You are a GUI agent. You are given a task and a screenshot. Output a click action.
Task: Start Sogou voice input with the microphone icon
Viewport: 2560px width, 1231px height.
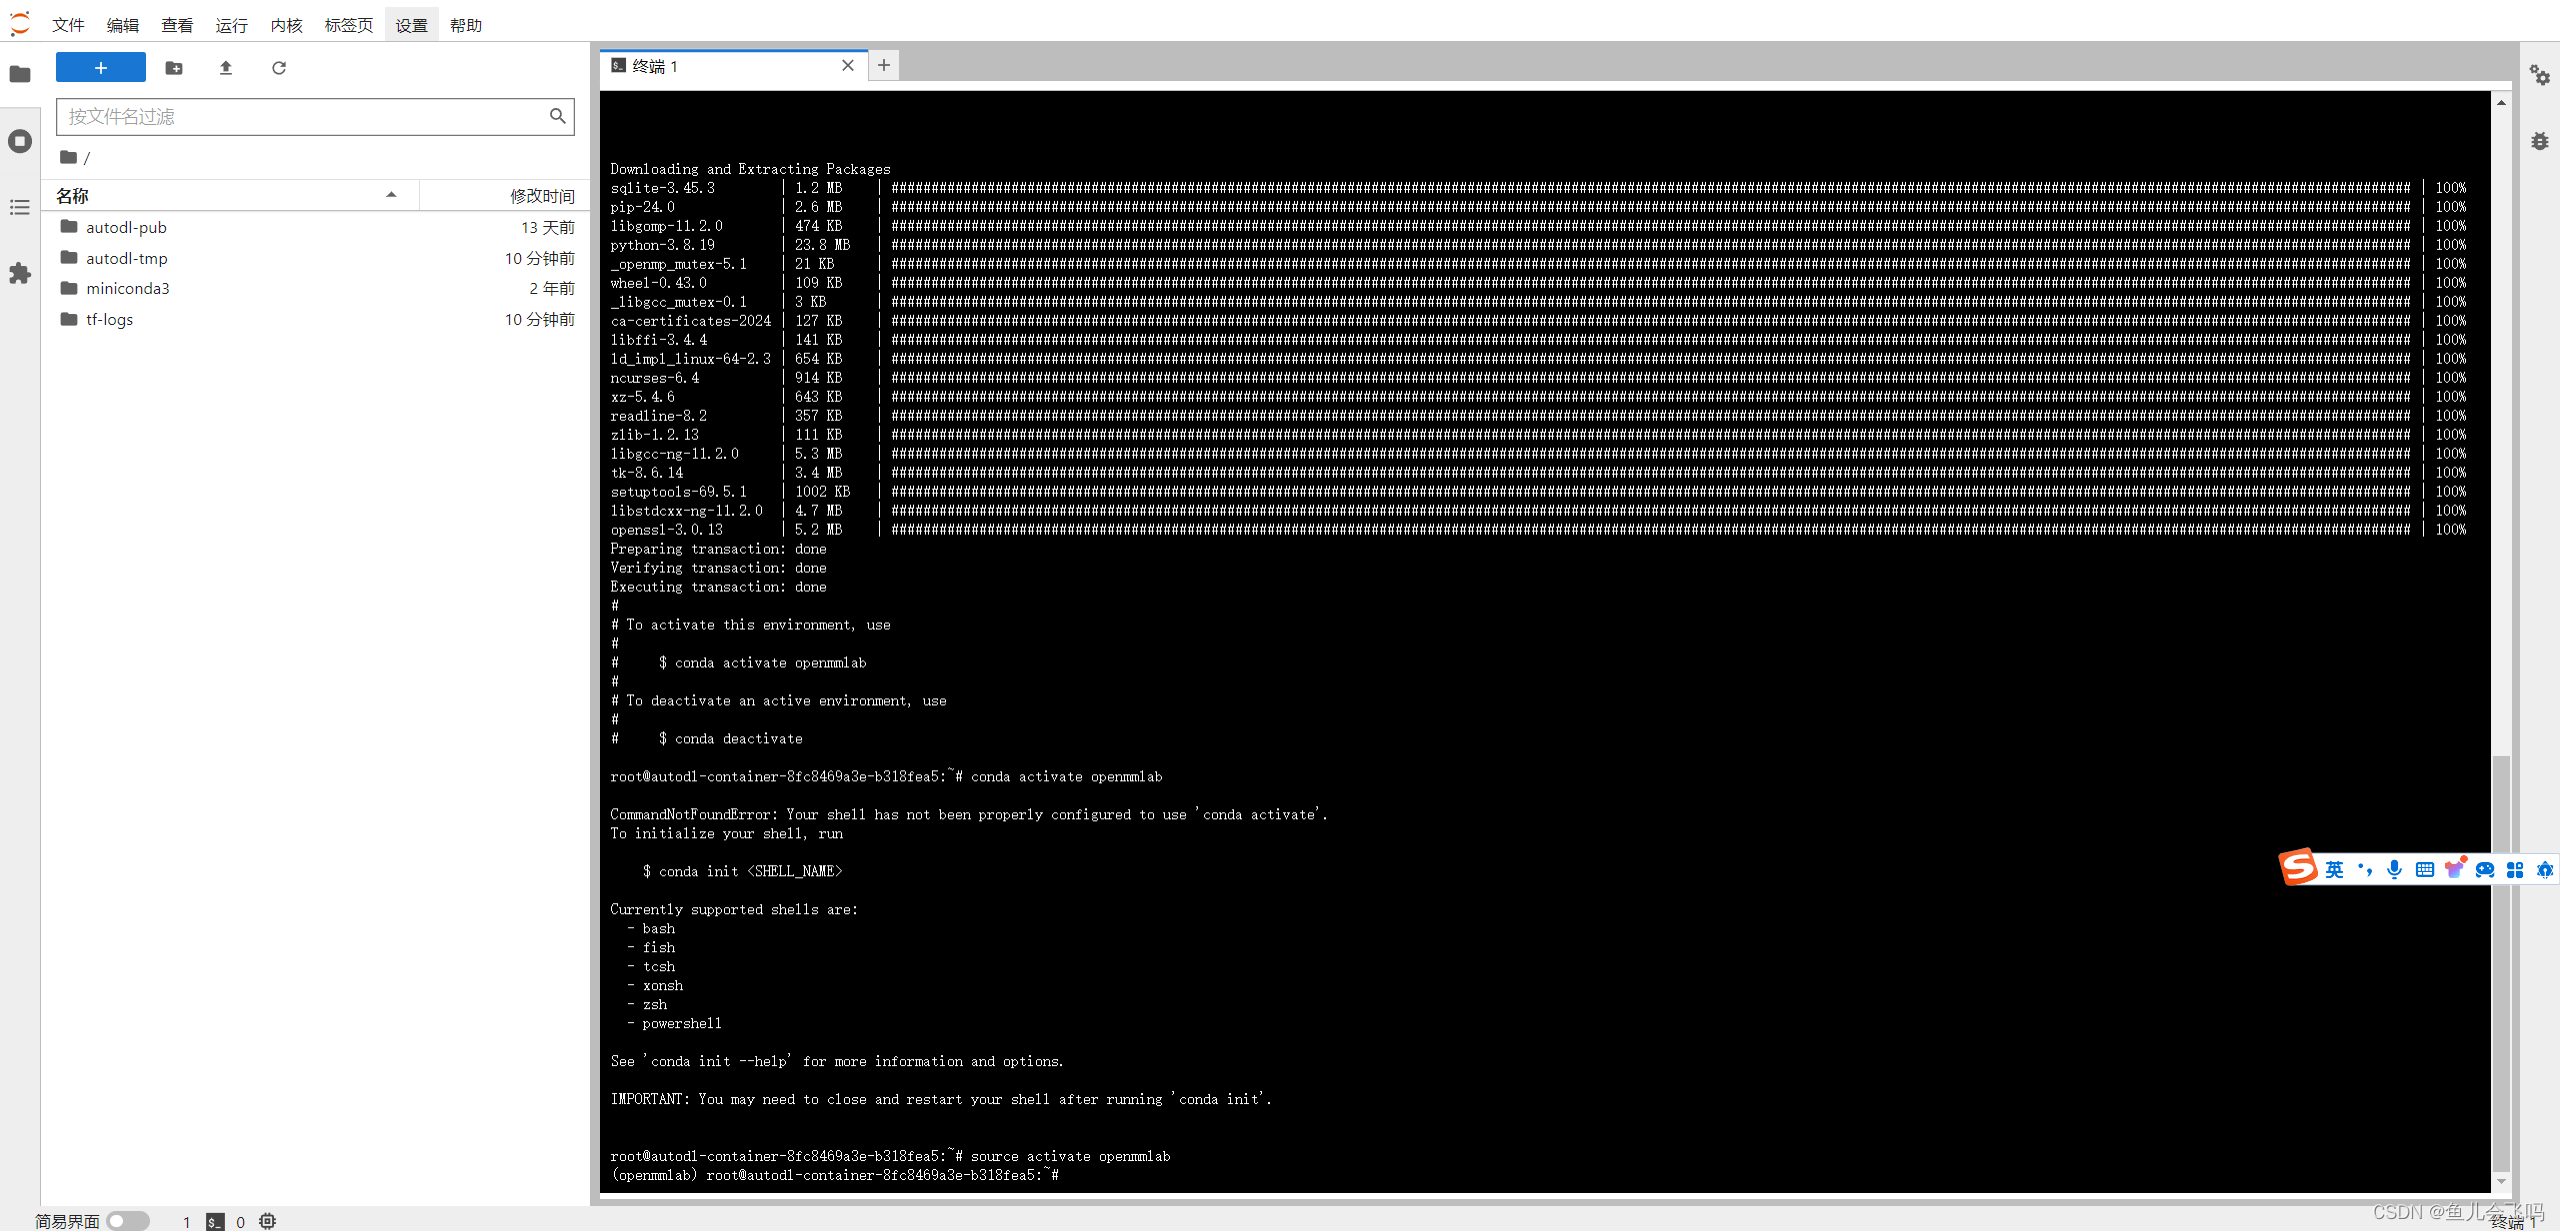[x=2394, y=869]
